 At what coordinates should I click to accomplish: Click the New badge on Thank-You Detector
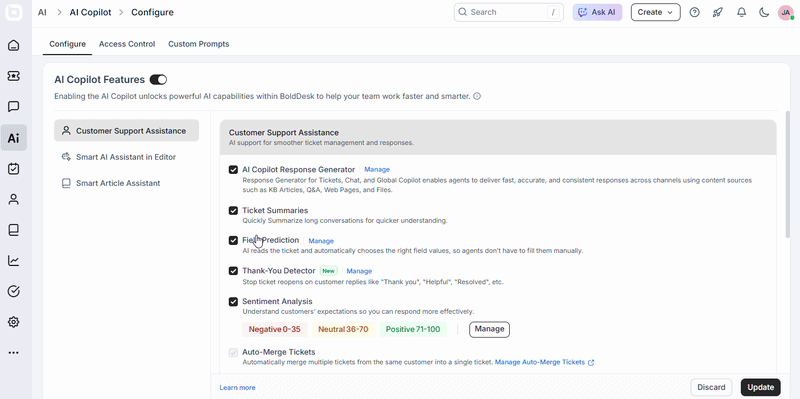tap(329, 271)
